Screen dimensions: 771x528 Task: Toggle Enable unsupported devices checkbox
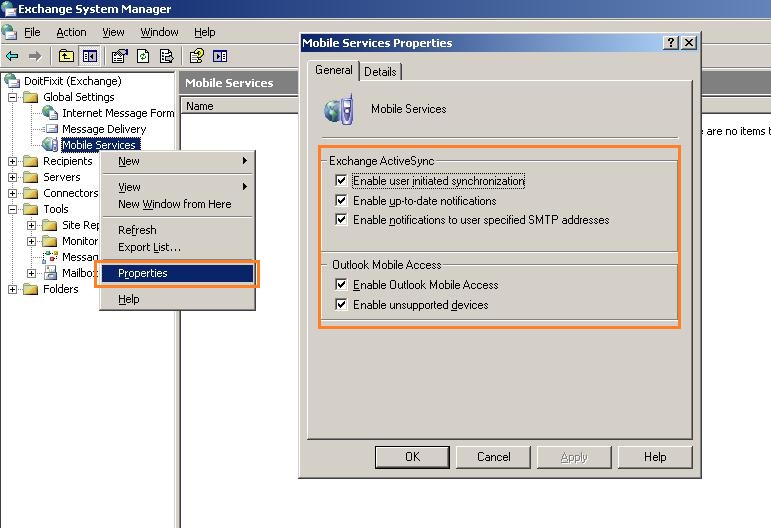tap(341, 304)
